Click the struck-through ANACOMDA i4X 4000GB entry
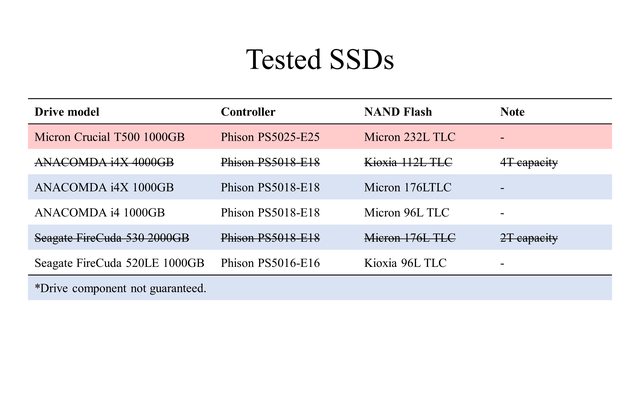The height and width of the screenshot is (400, 640). click(104, 162)
